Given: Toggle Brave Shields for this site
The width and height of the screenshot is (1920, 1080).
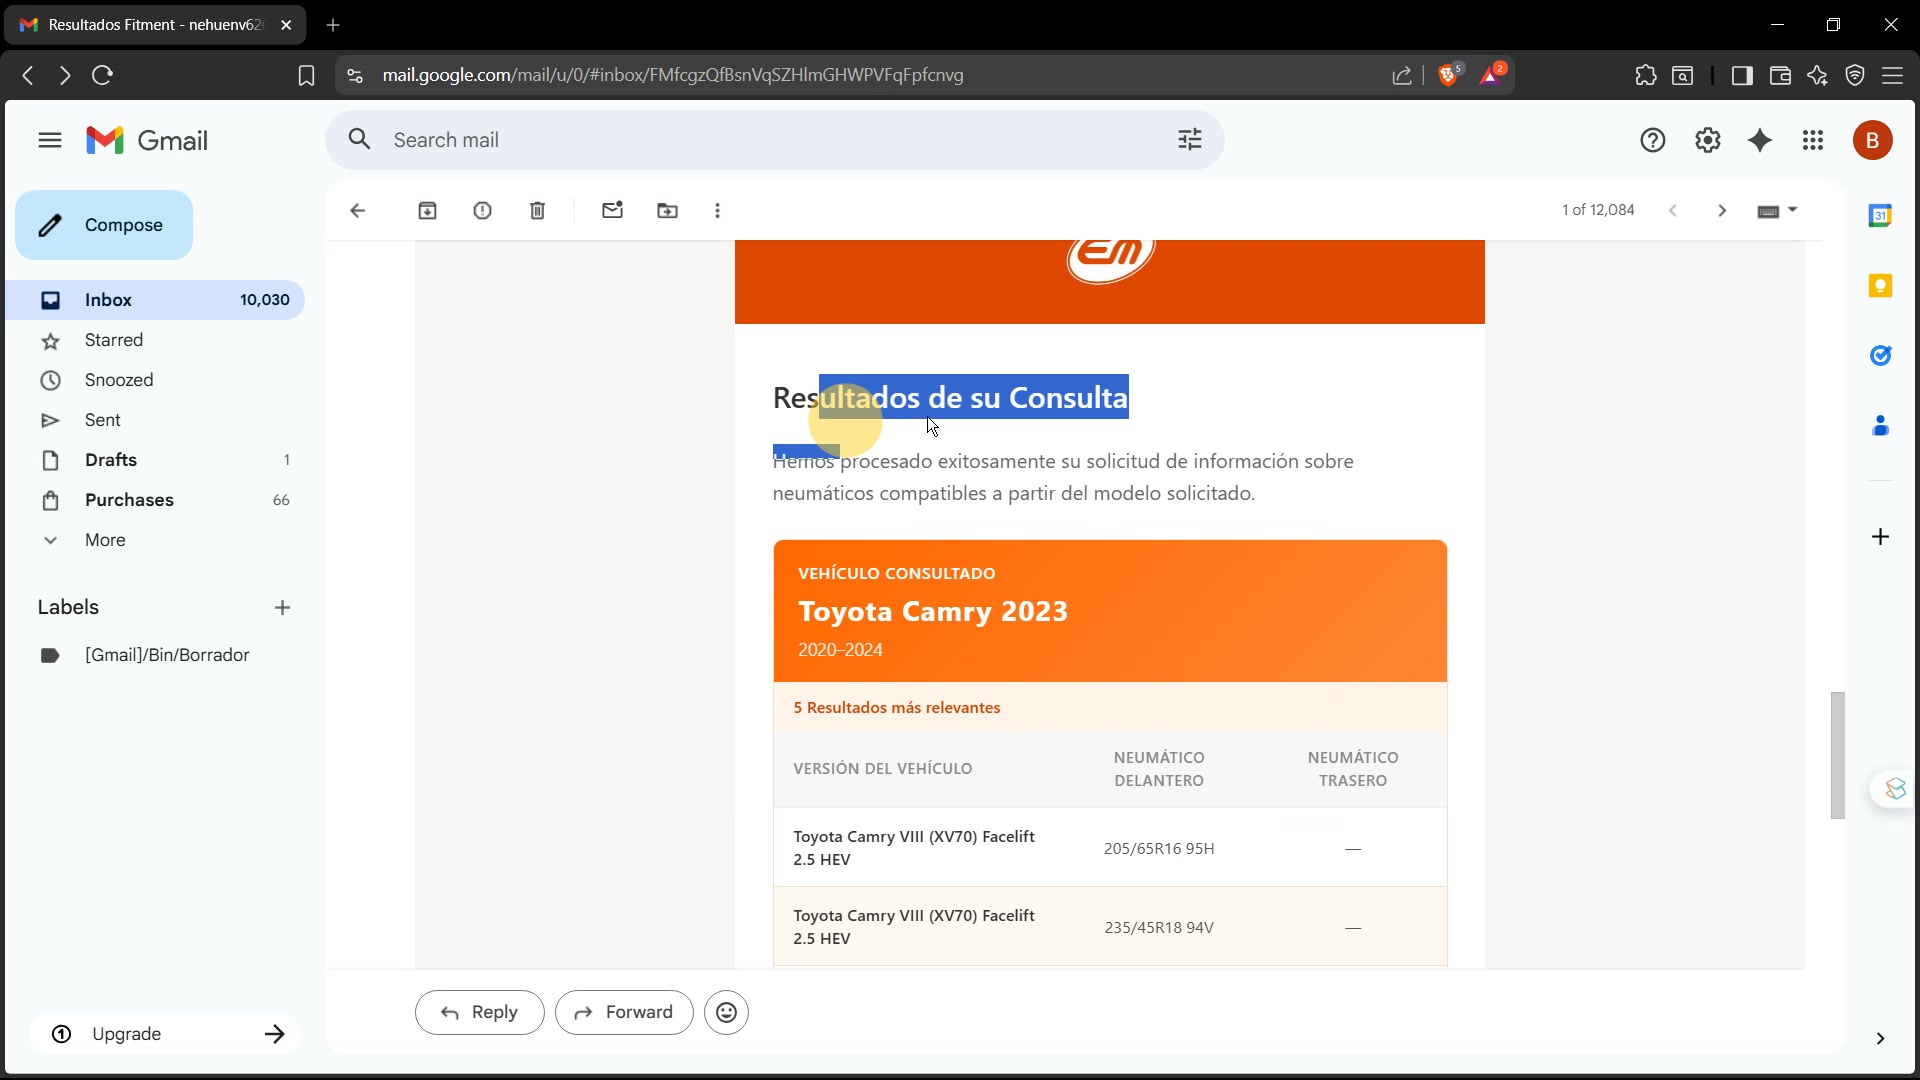Looking at the screenshot, I should (1448, 75).
